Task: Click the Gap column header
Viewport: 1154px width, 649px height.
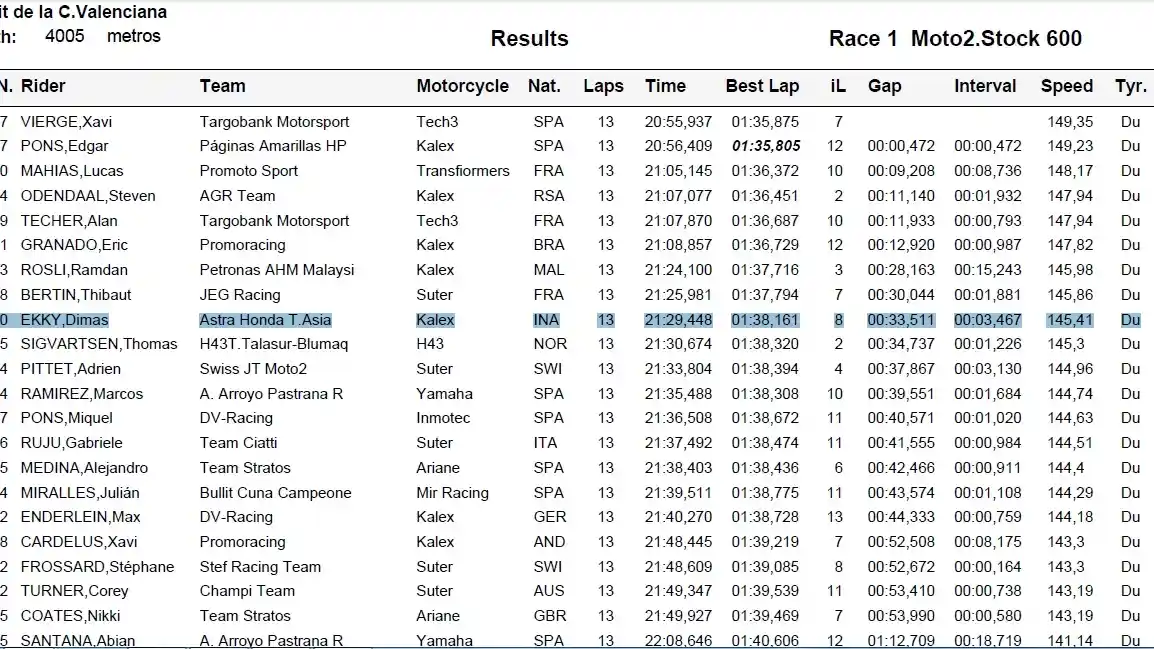Action: click(884, 86)
